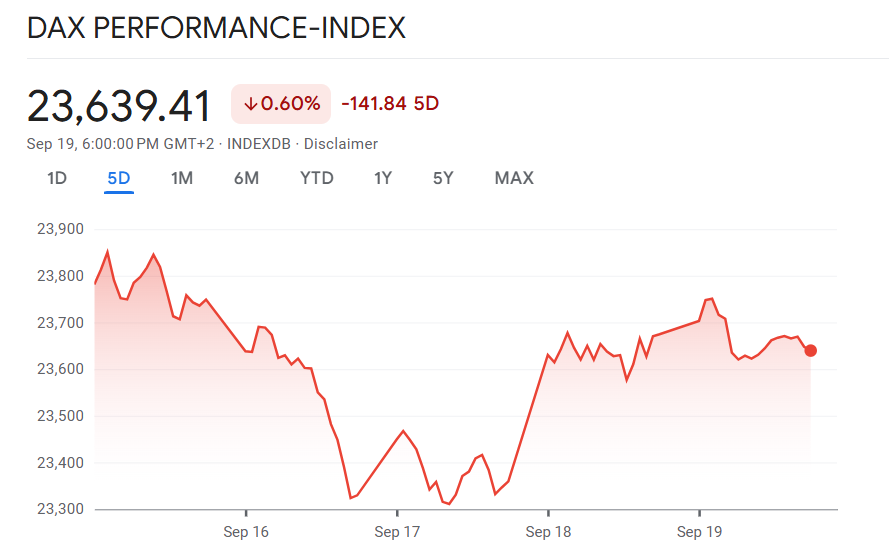Switch chart to 1M range
This screenshot has height=559, width=889.
point(182,178)
